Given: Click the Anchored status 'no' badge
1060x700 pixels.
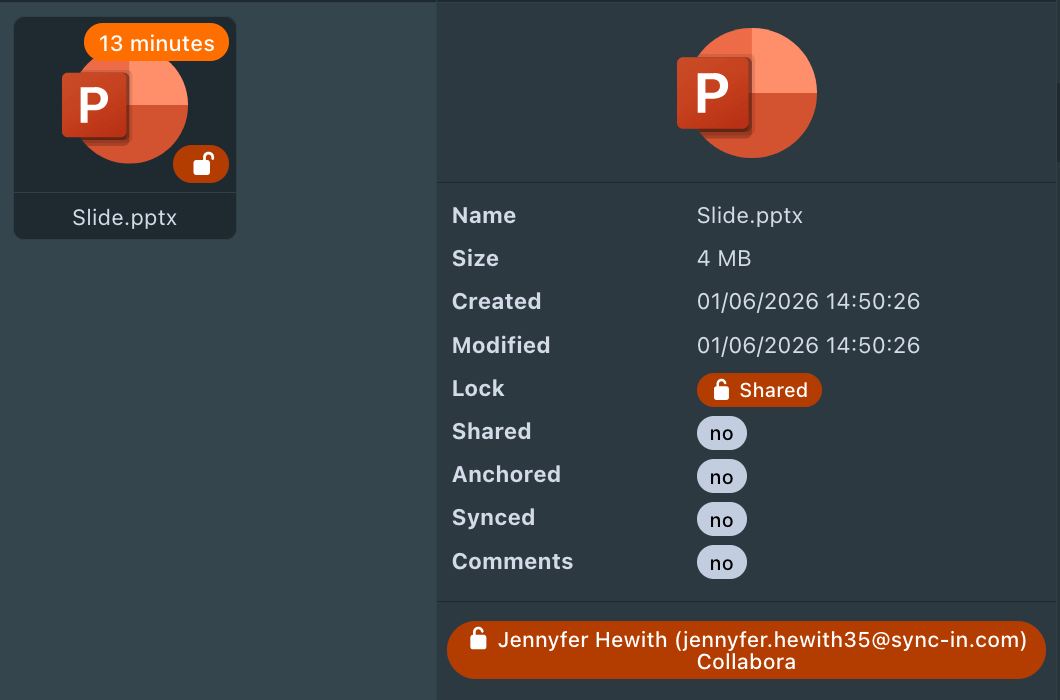Looking at the screenshot, I should pyautogui.click(x=721, y=477).
